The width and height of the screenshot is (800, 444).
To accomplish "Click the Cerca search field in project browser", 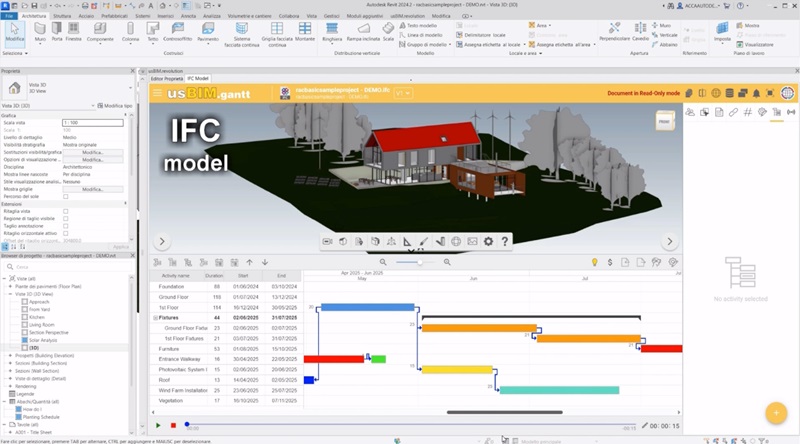I will (68, 267).
